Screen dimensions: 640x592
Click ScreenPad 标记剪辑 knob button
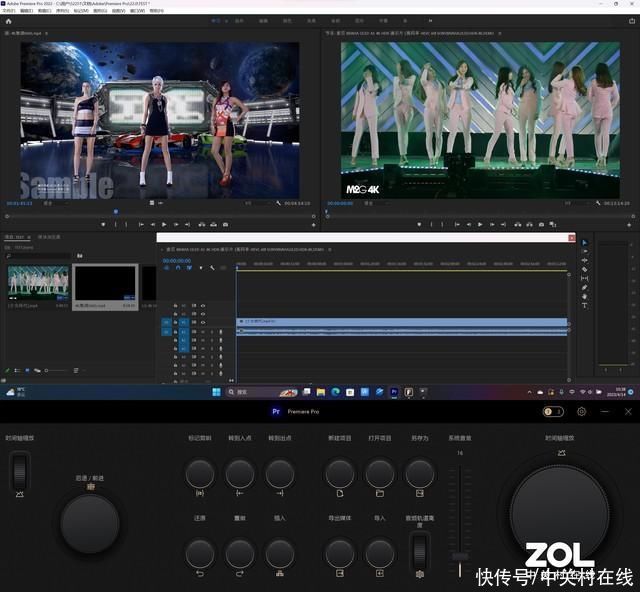pos(200,474)
